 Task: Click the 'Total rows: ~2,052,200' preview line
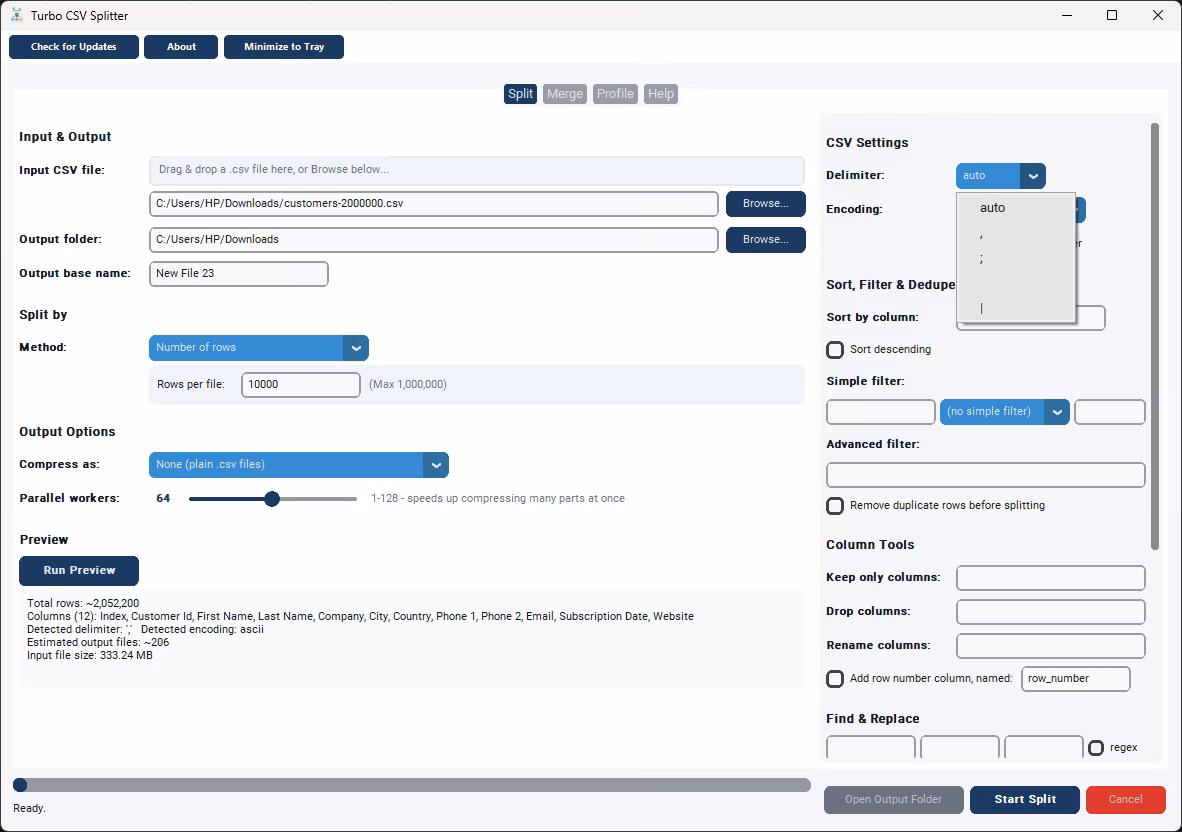pos(83,604)
